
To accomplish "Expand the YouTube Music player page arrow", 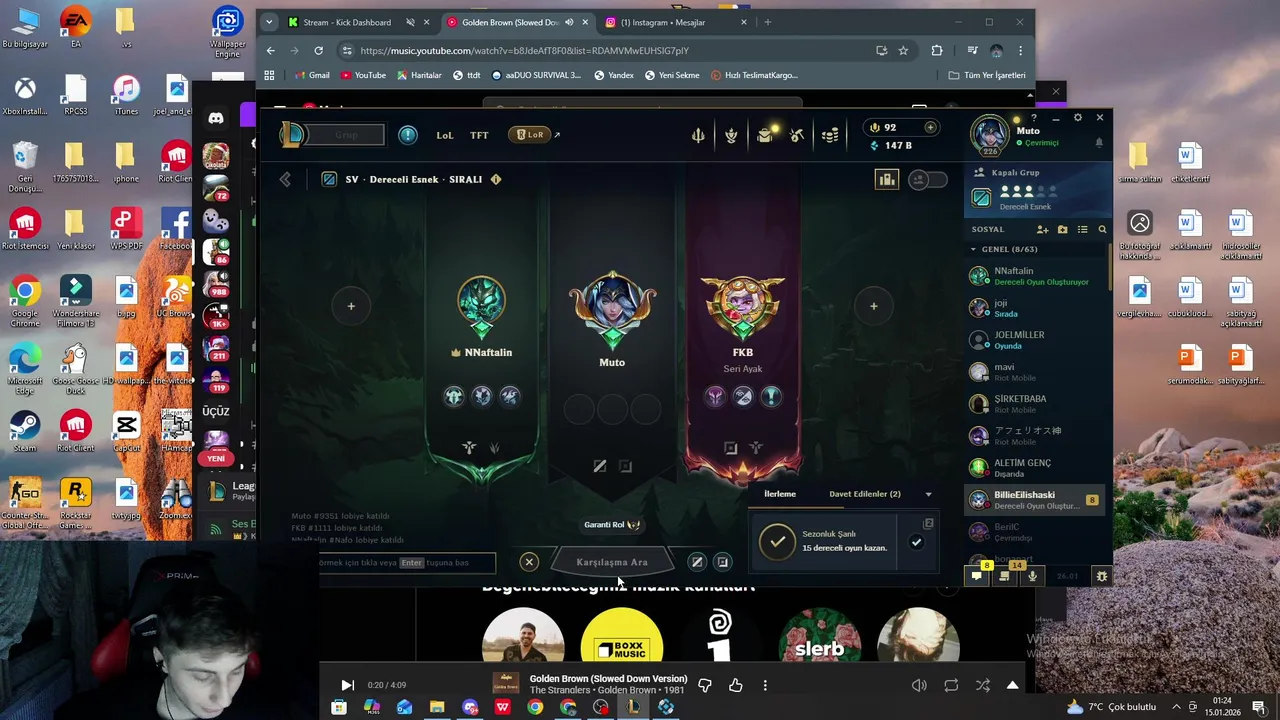I will [1012, 685].
